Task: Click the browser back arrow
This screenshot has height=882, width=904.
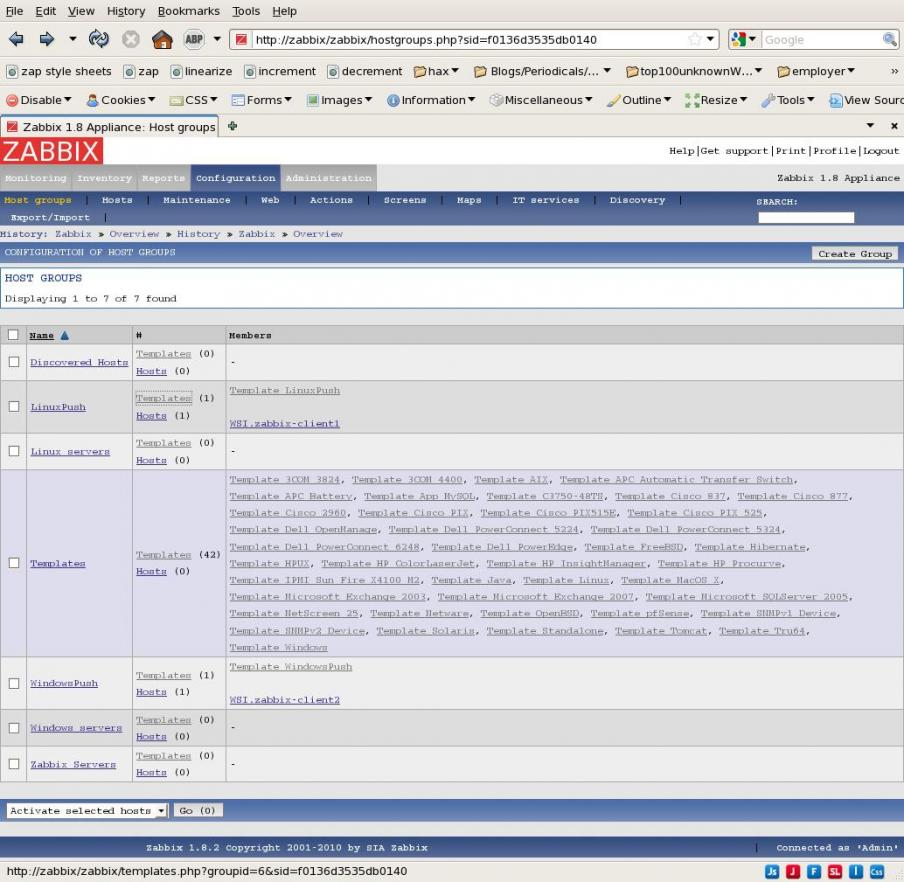Action: (x=16, y=40)
